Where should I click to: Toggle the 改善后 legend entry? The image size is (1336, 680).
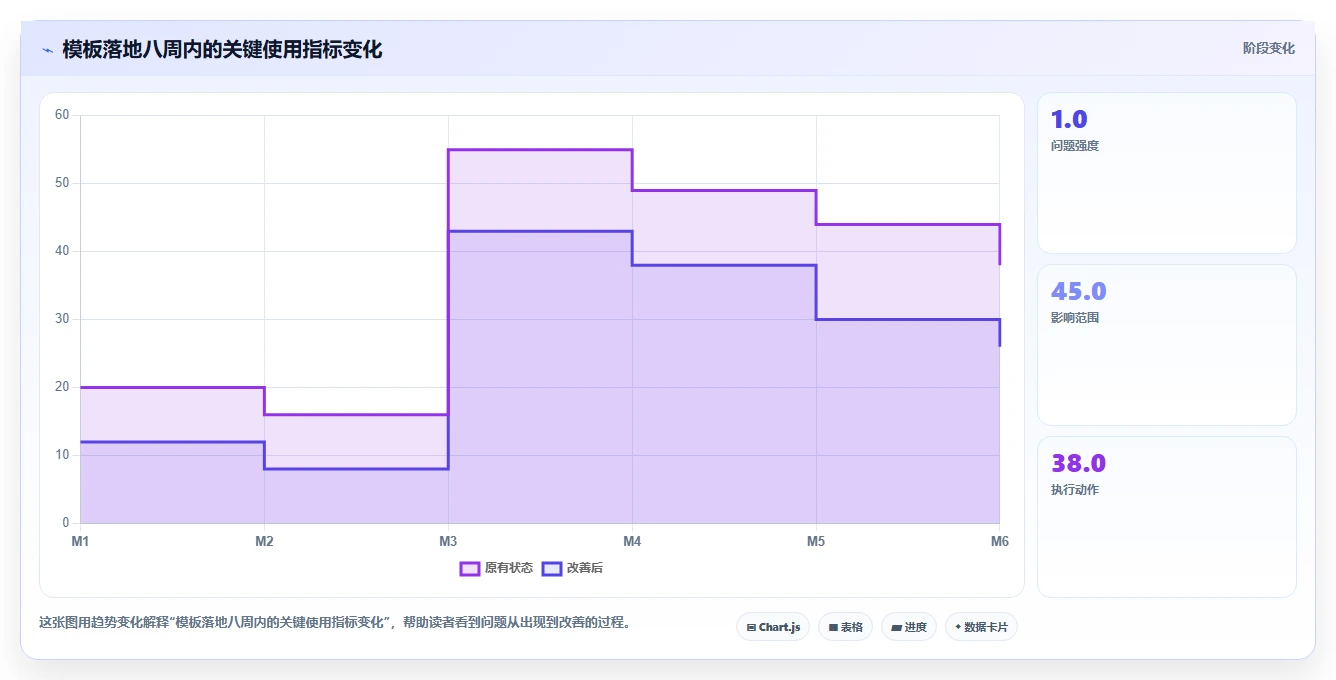click(572, 568)
